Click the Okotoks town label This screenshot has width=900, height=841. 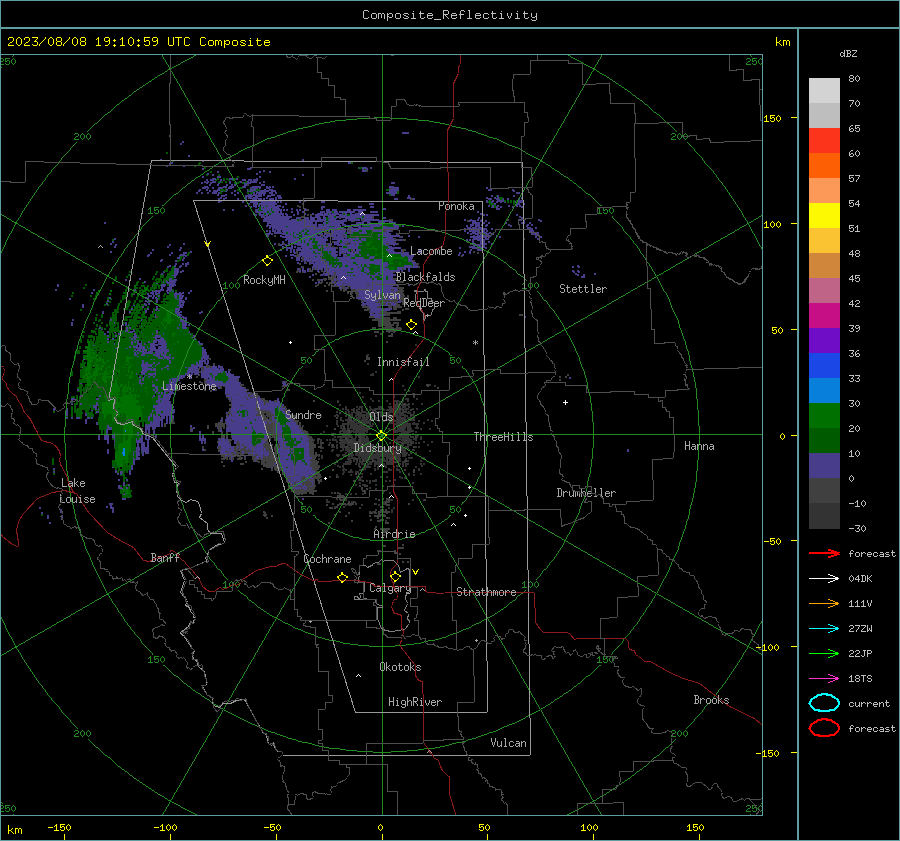click(400, 667)
